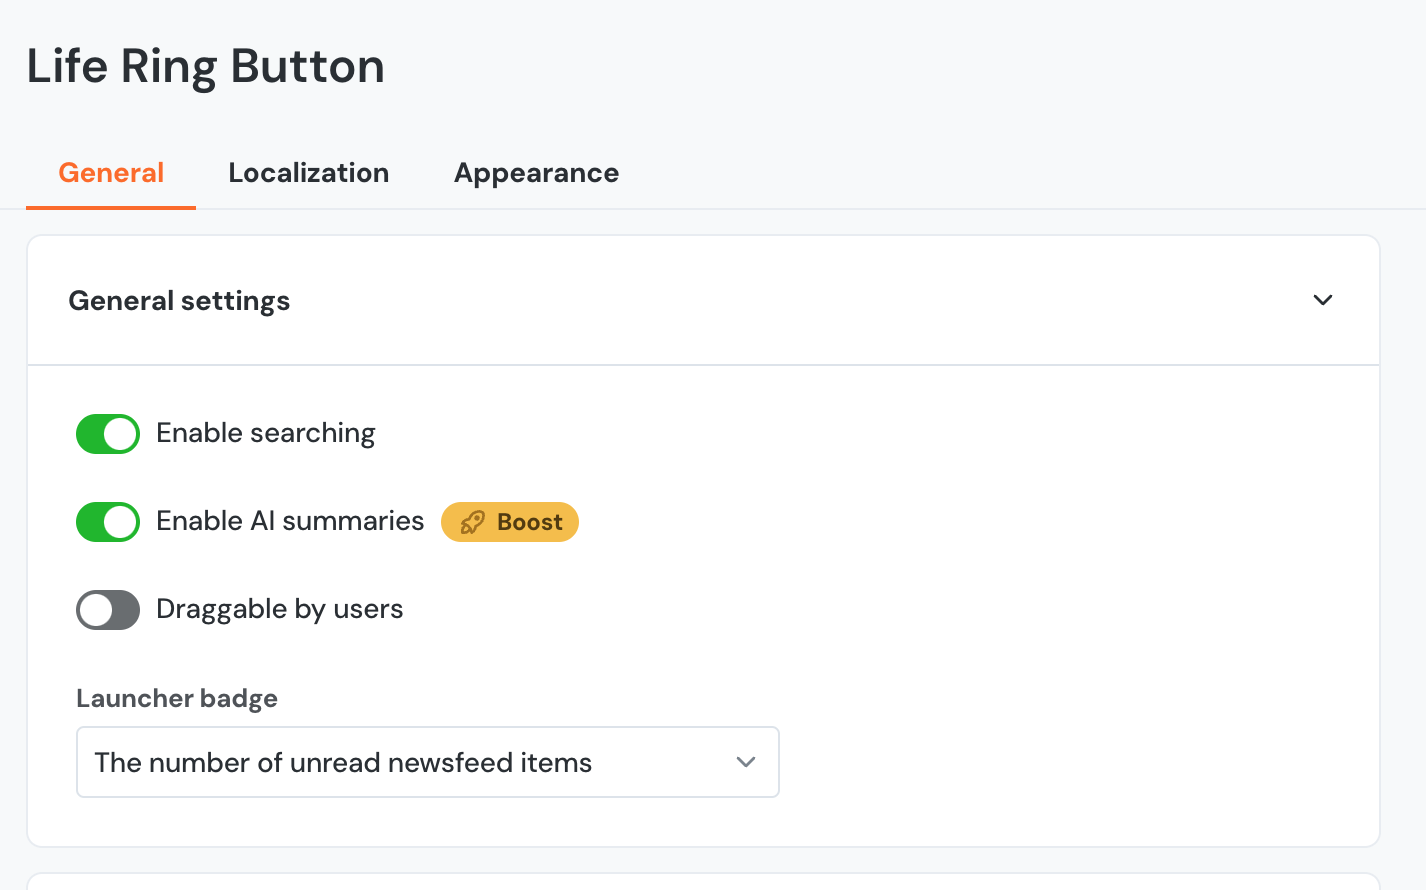Click the Life Ring Button page heading
Viewport: 1426px width, 890px height.
205,67
